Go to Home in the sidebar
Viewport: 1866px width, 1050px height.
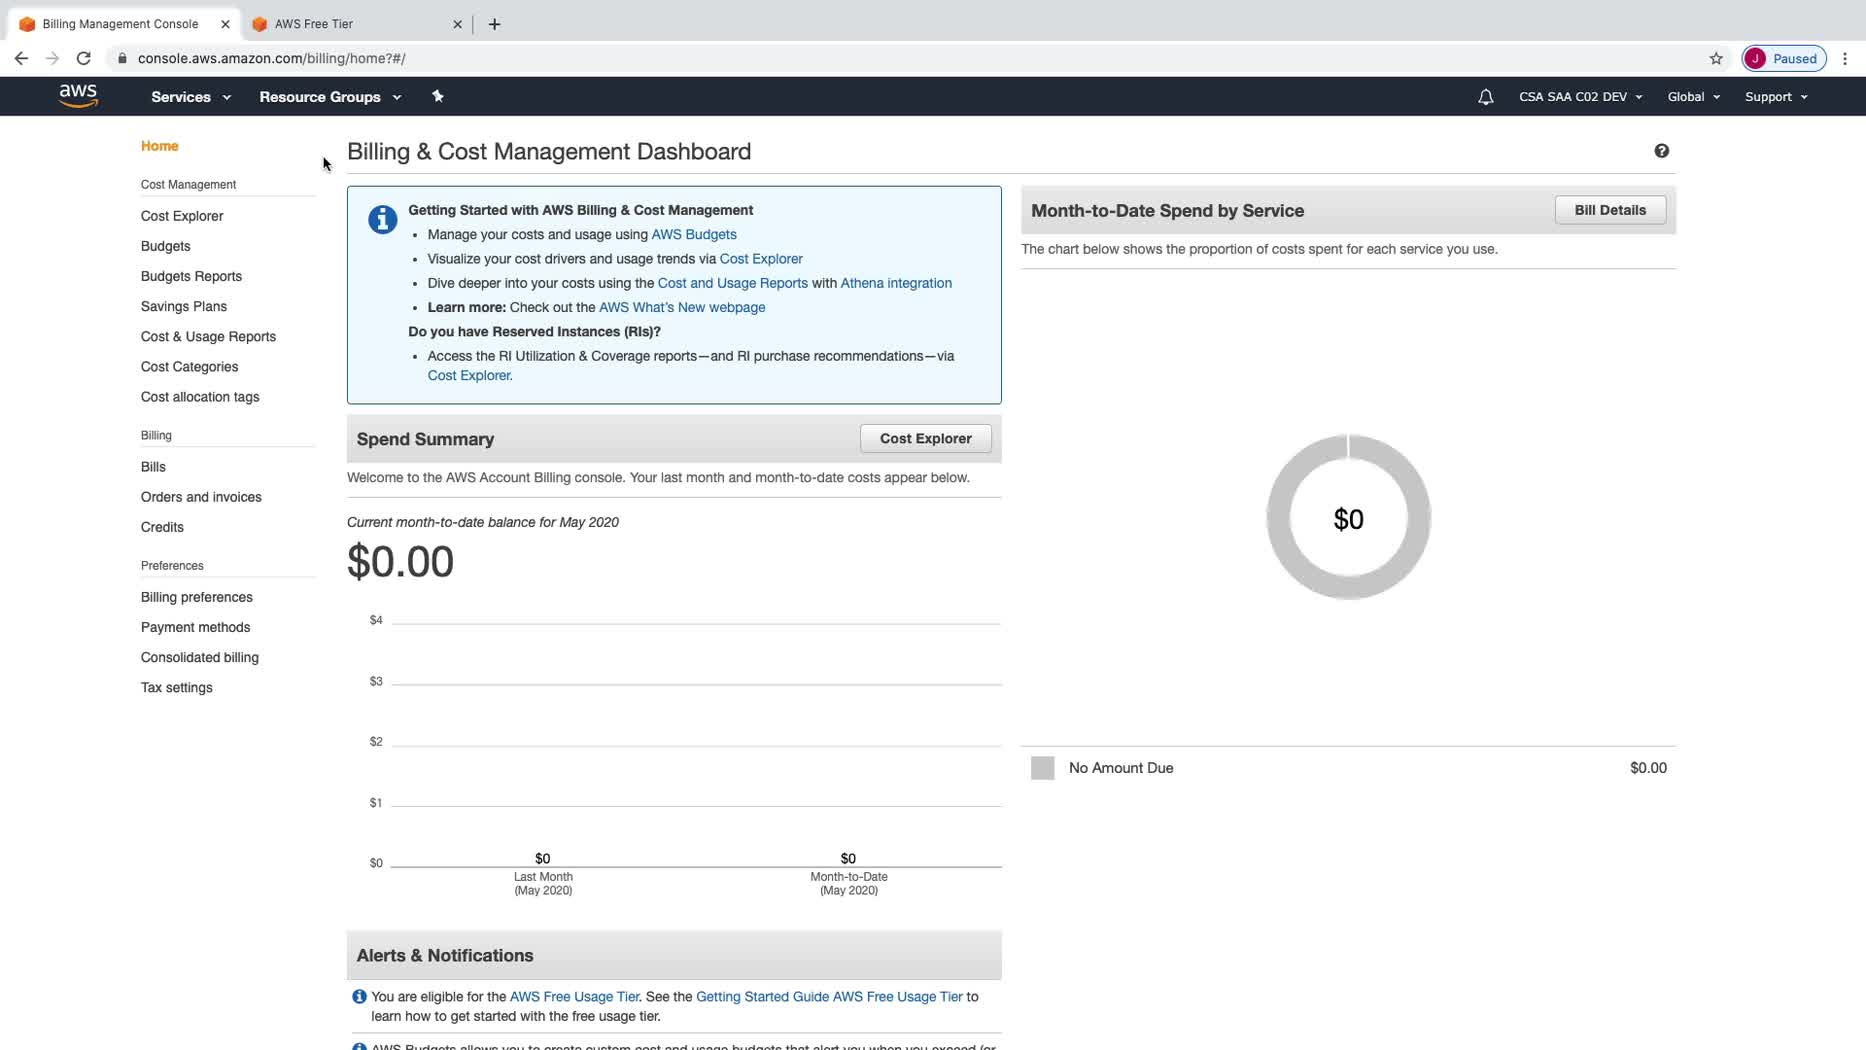tap(160, 146)
